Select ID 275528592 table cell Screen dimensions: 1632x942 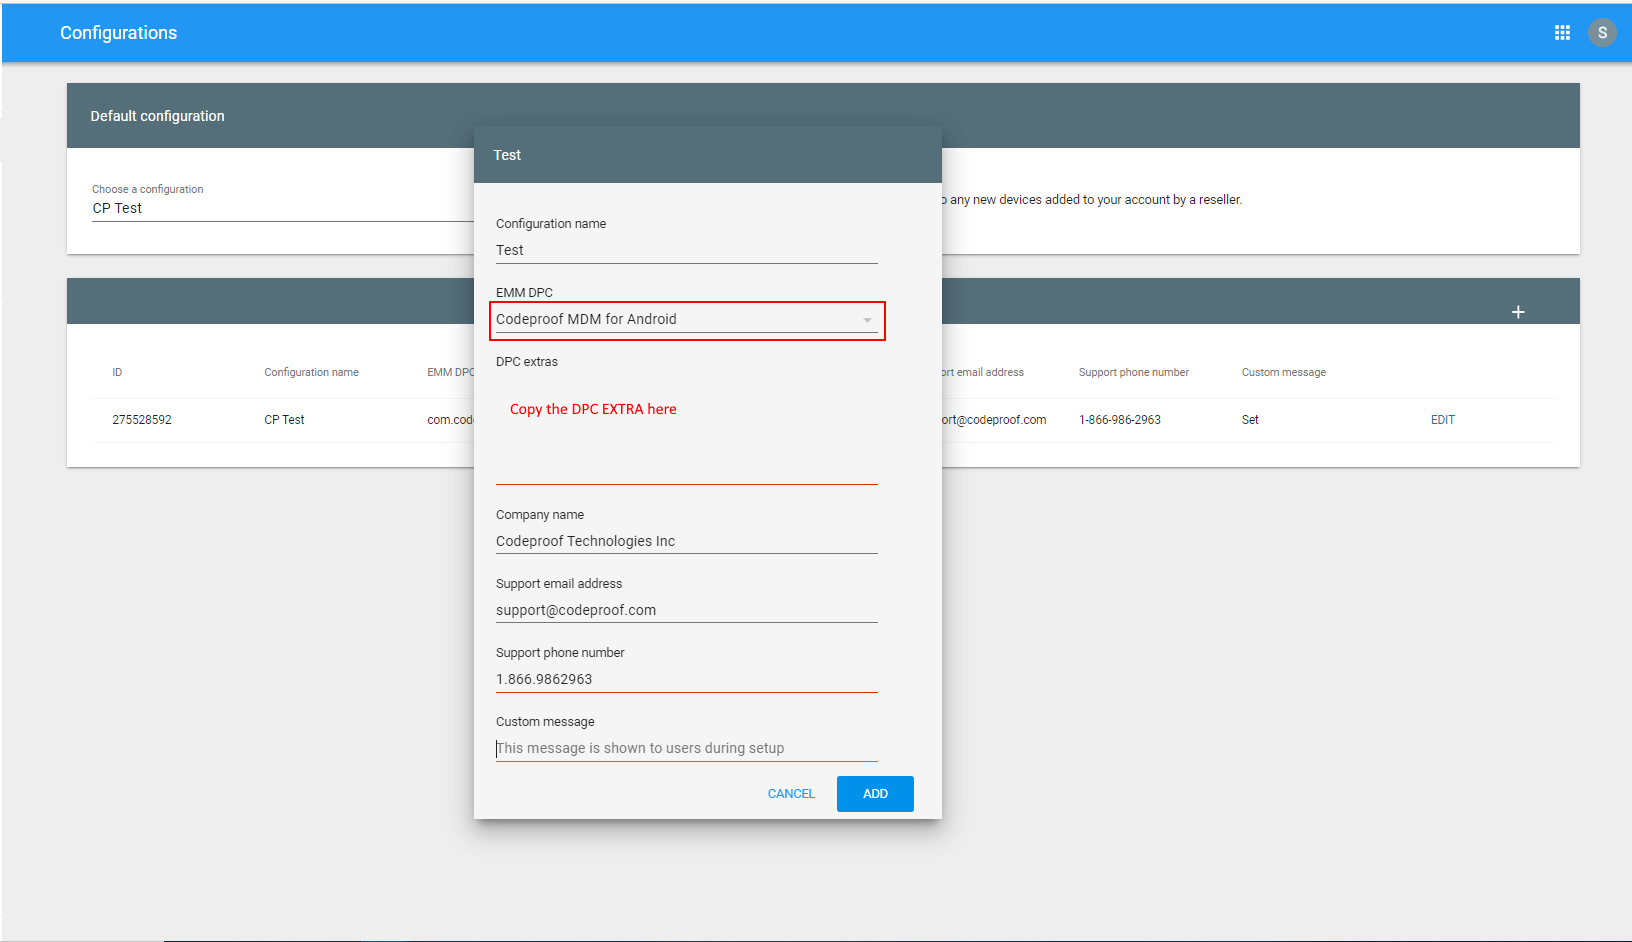click(x=142, y=420)
